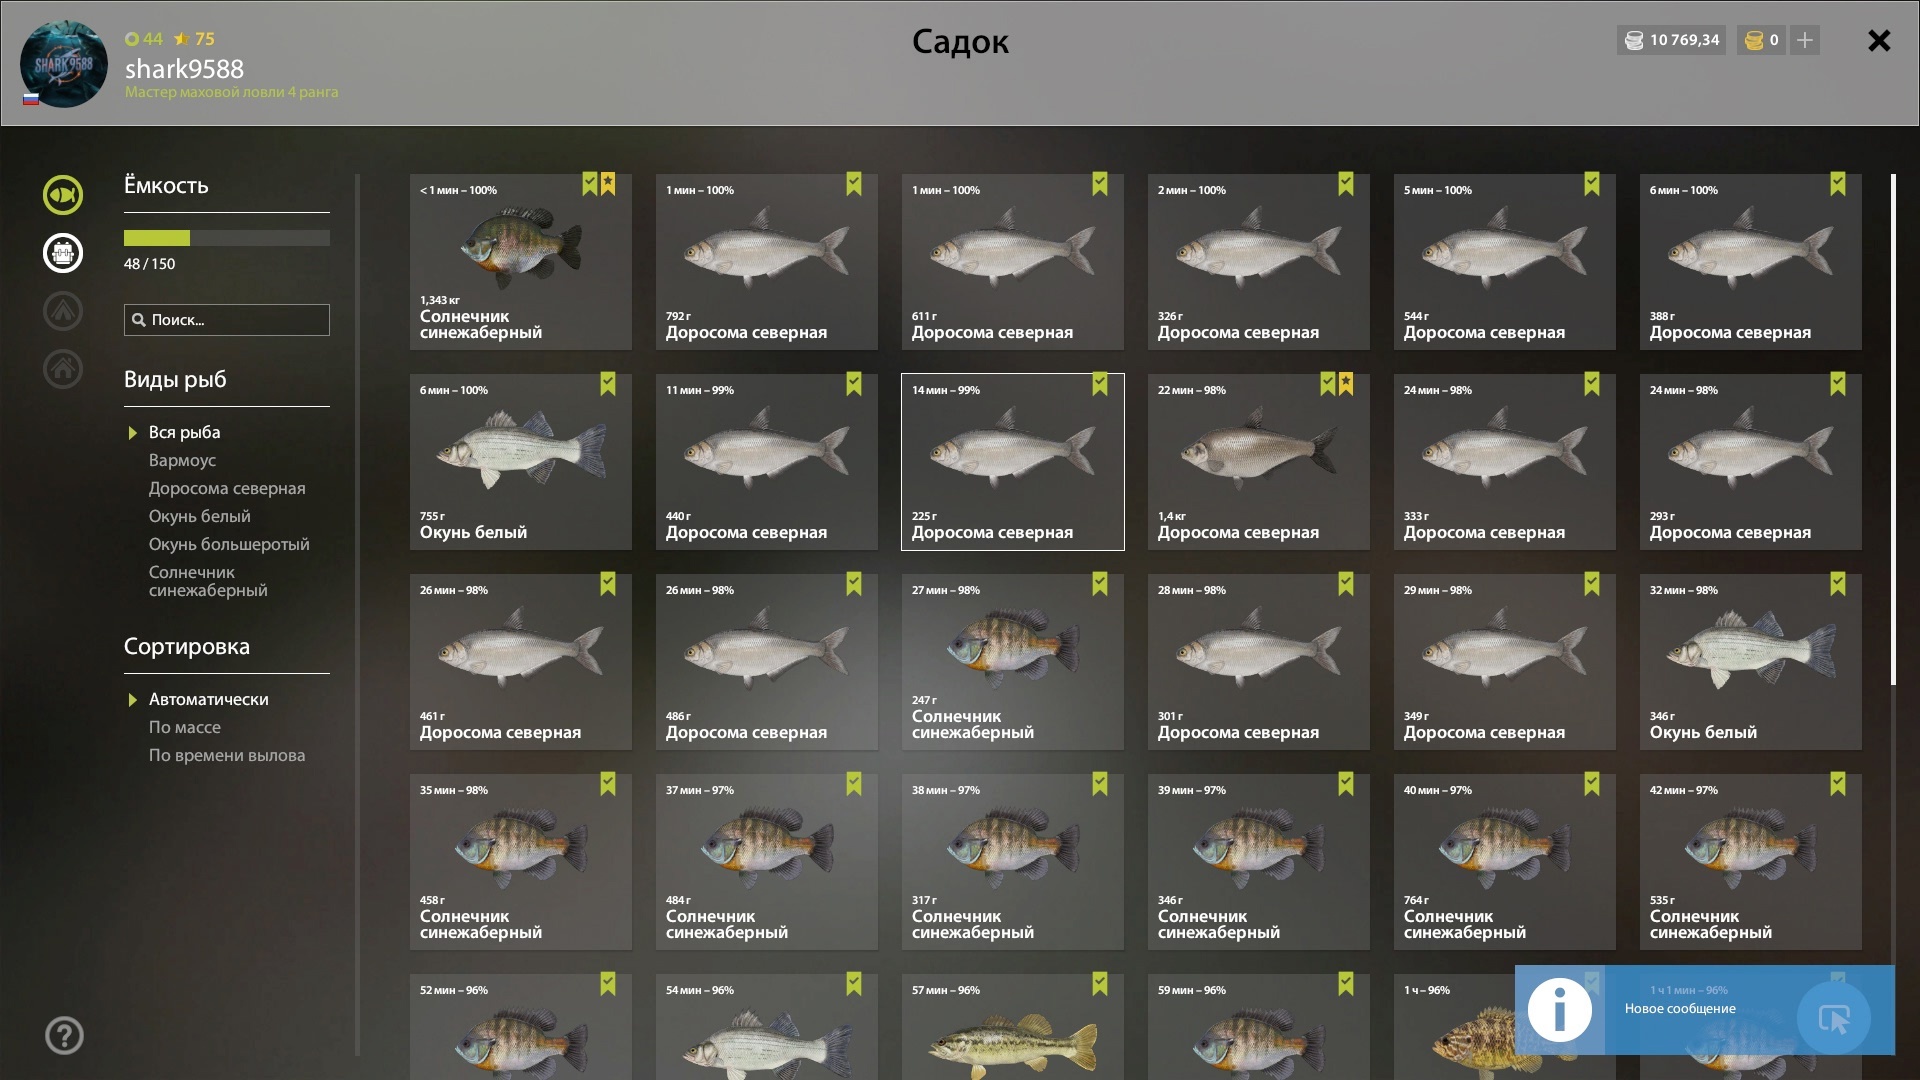Click the shark9588 profile avatar

pyautogui.click(x=64, y=64)
